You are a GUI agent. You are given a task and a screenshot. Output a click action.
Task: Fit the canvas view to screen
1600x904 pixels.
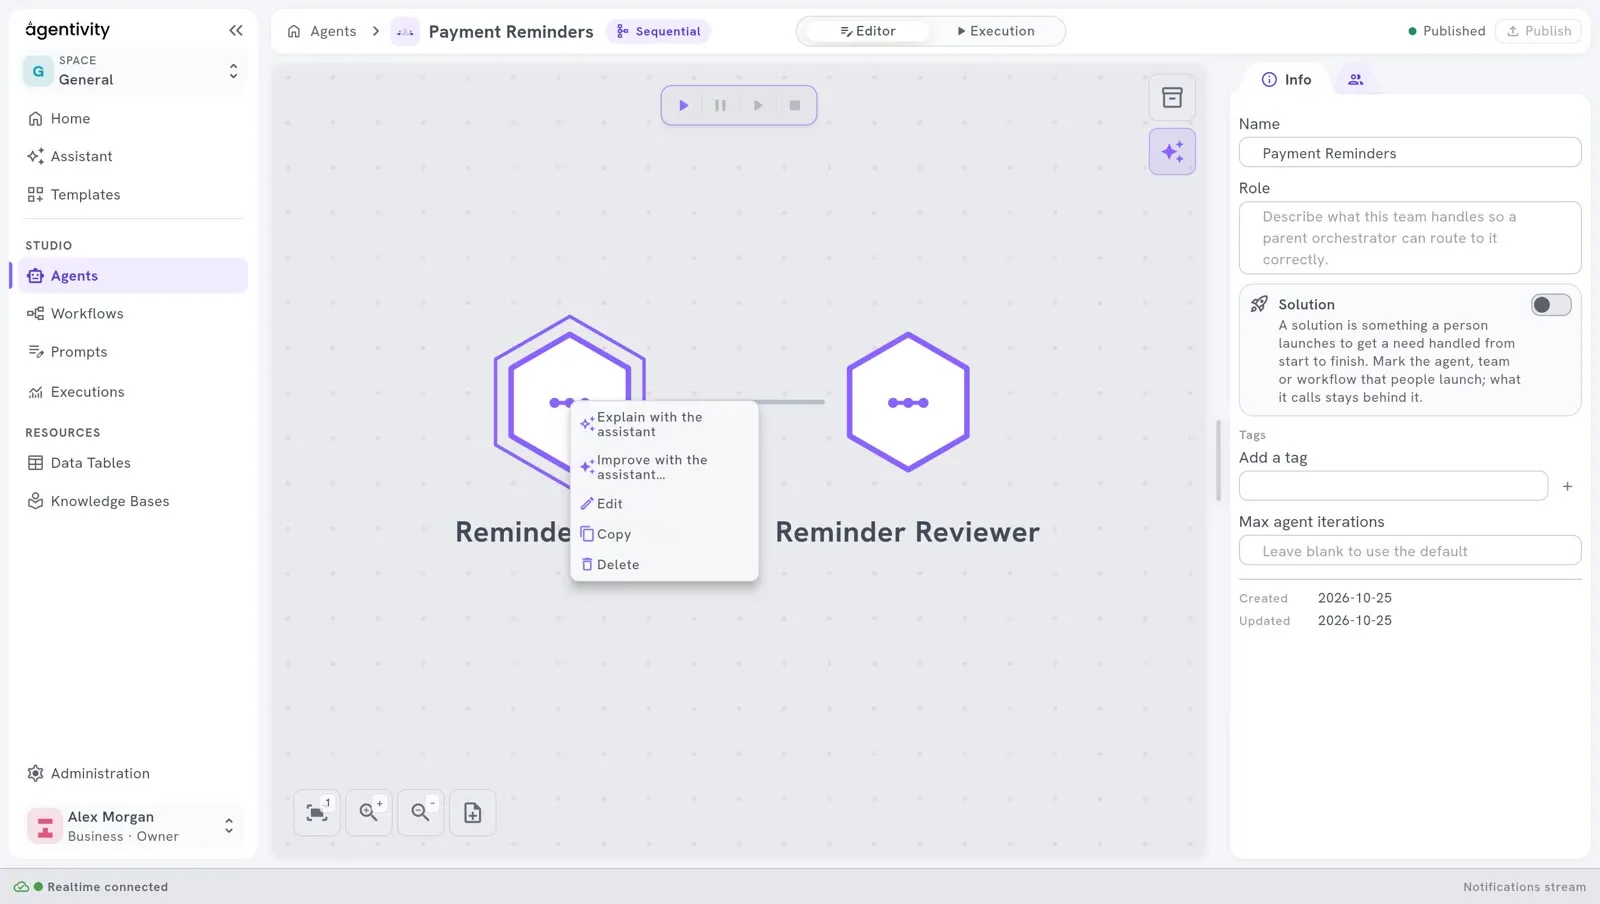[317, 813]
